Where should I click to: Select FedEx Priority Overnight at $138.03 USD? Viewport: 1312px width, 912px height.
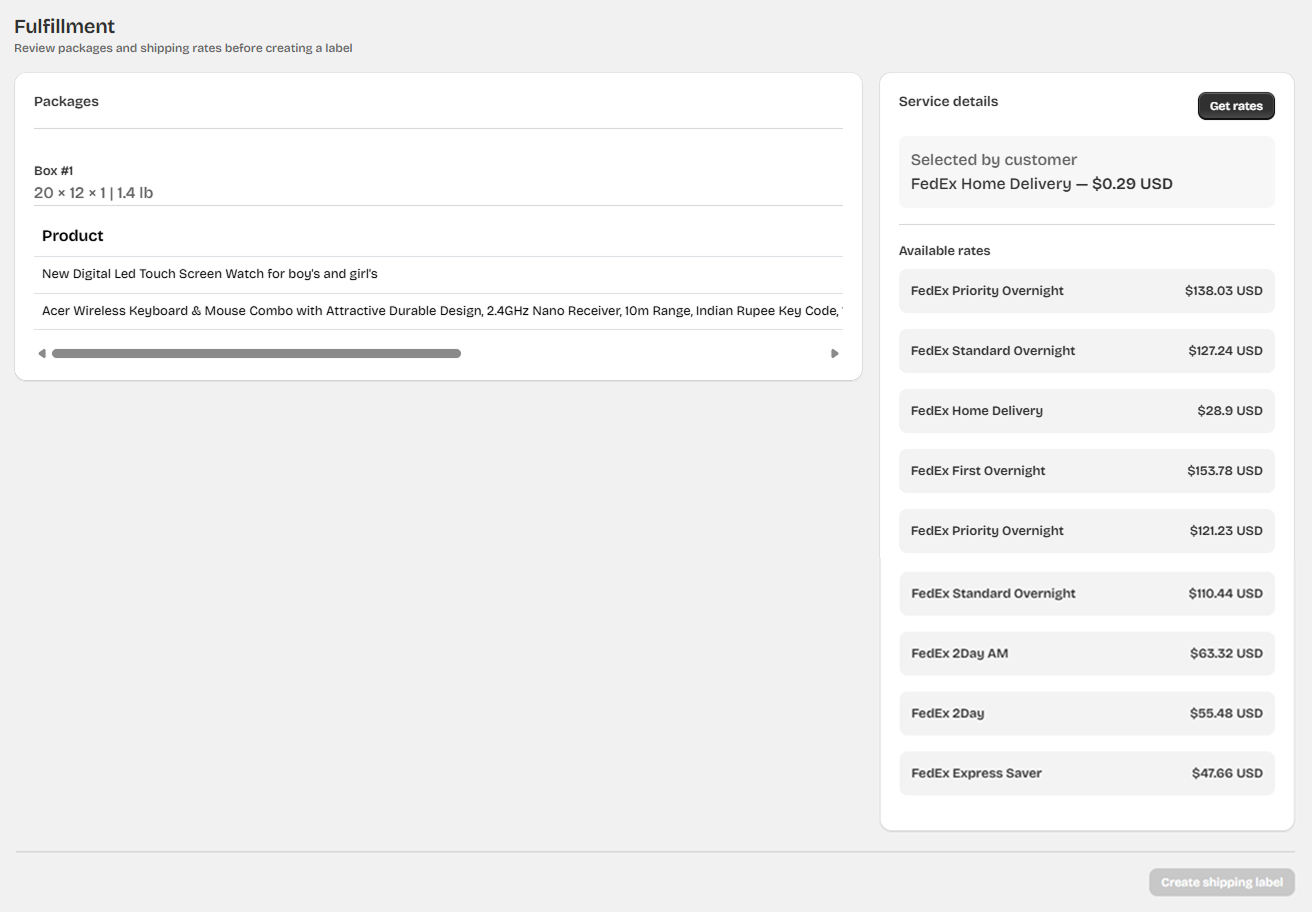(1086, 291)
